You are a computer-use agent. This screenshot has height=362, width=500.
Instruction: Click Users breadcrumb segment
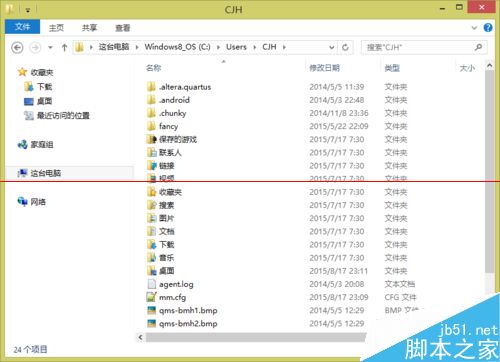pos(236,47)
